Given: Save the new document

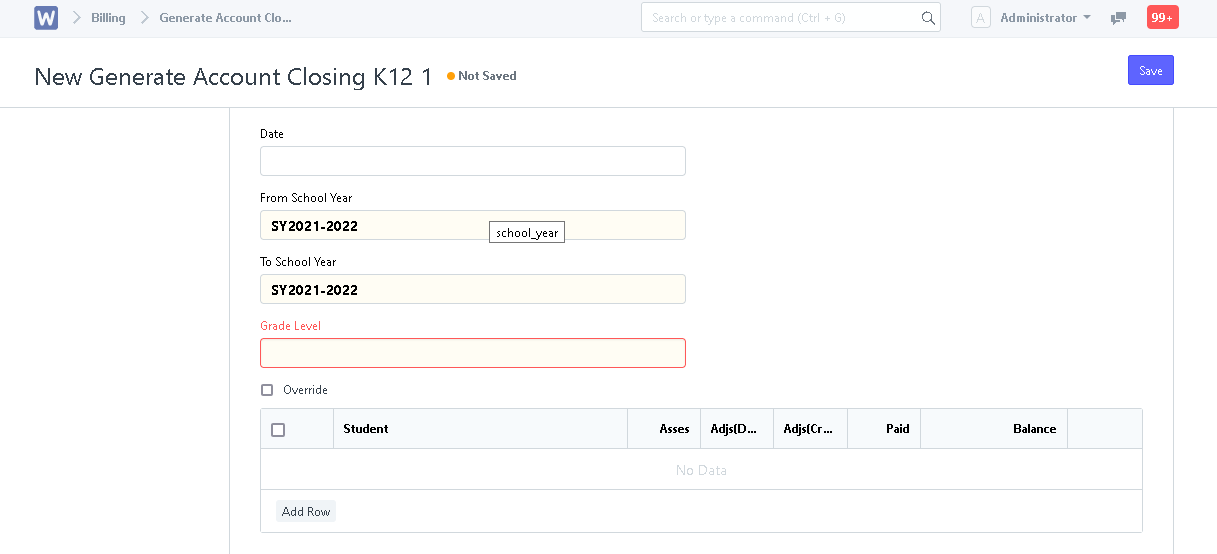Looking at the screenshot, I should coord(1151,70).
